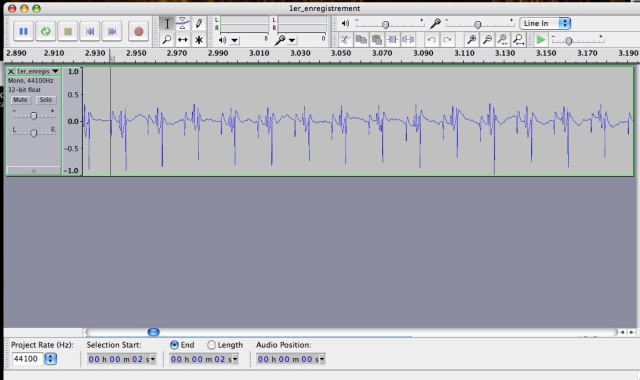640x380 pixels.
Task: Select the Zoom magnifier tool
Action: (x=167, y=40)
